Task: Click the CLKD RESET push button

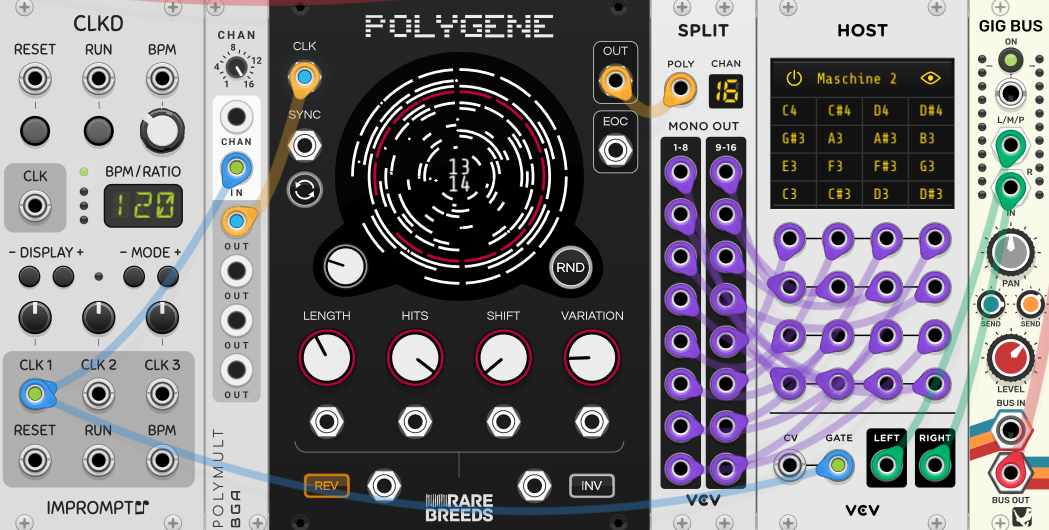Action: 35,130
